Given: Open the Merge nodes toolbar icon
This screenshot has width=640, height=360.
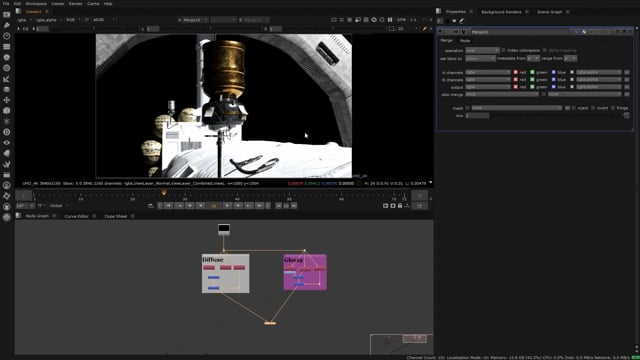Looking at the screenshot, I should coord(7,89).
